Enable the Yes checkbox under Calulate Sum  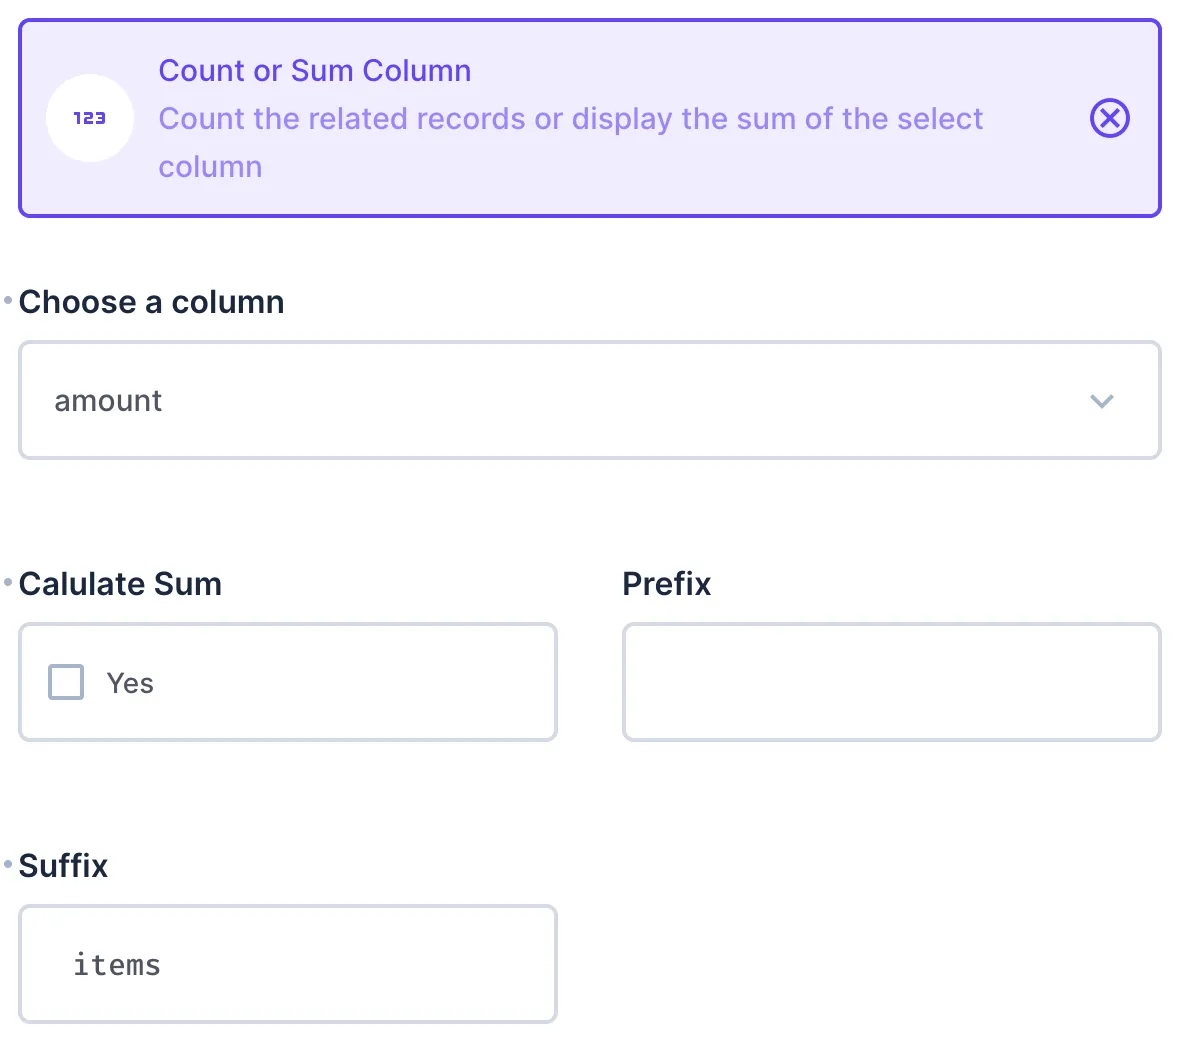(x=65, y=682)
